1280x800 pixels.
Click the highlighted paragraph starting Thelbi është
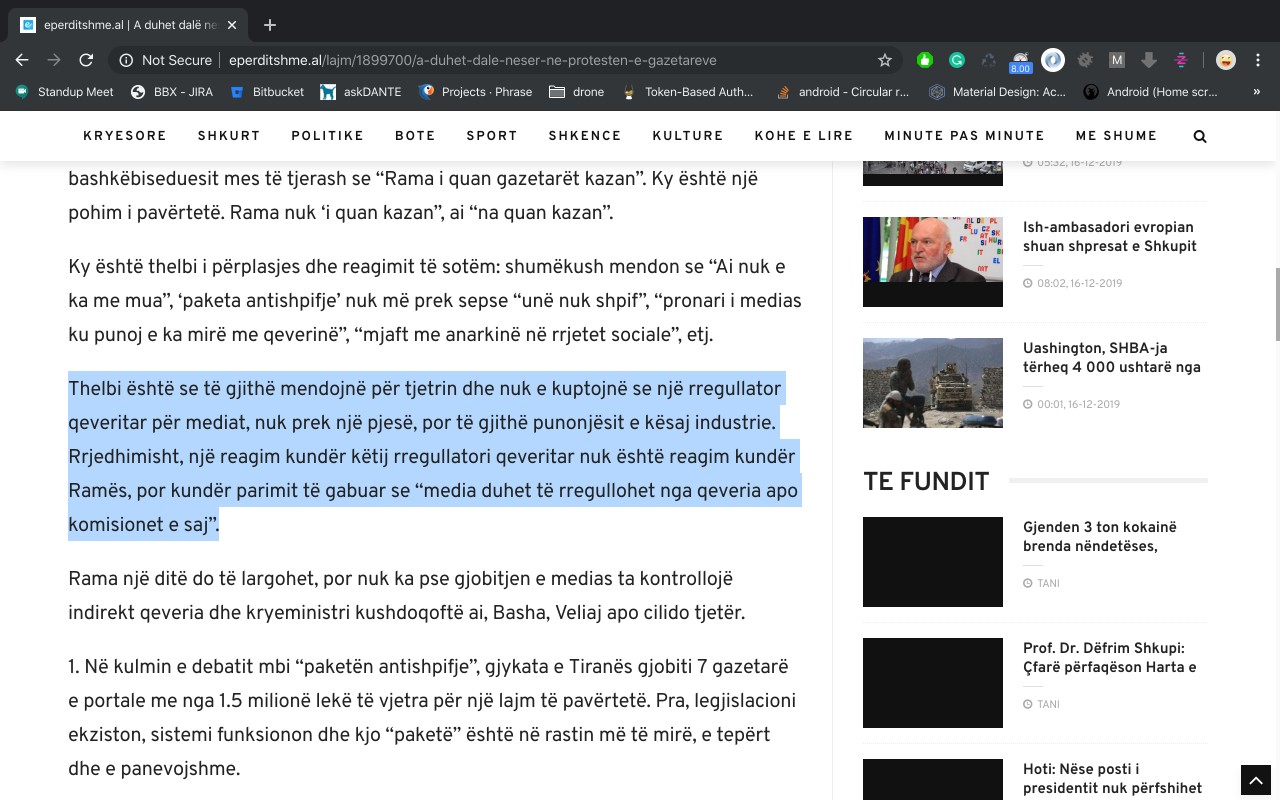tap(435, 456)
